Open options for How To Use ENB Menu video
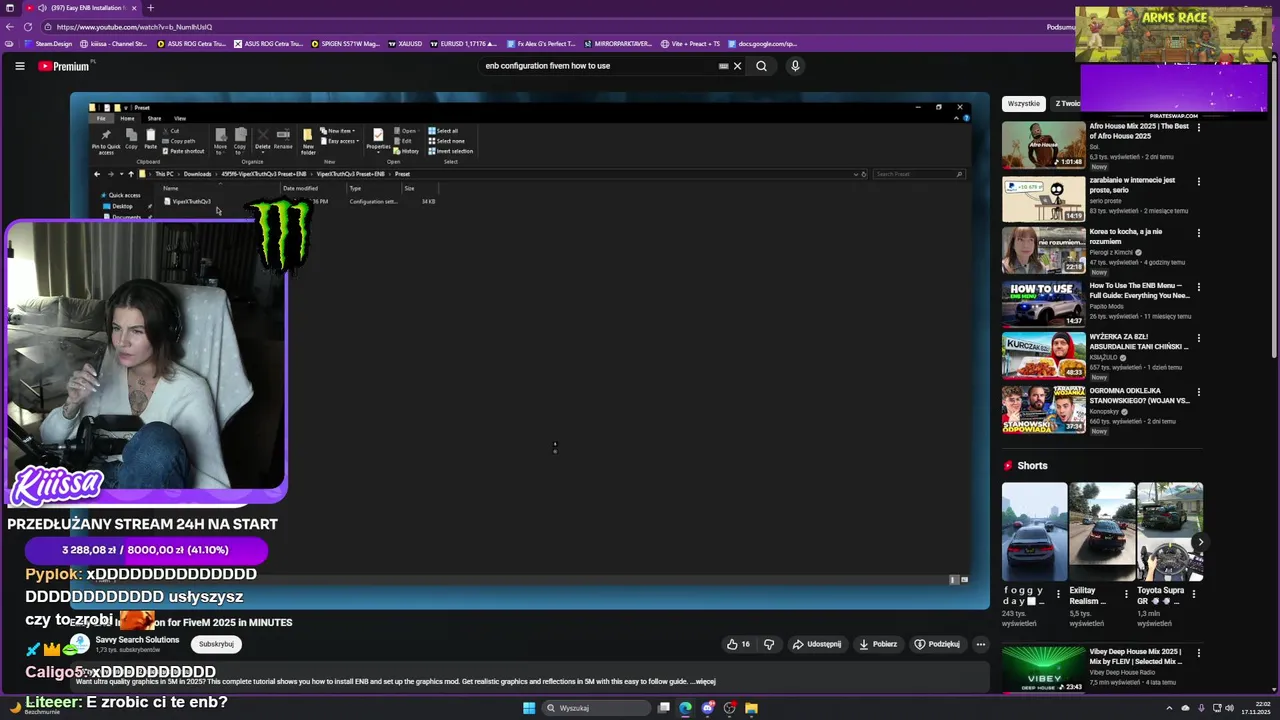Image resolution: width=1280 pixels, height=720 pixels. [1199, 286]
